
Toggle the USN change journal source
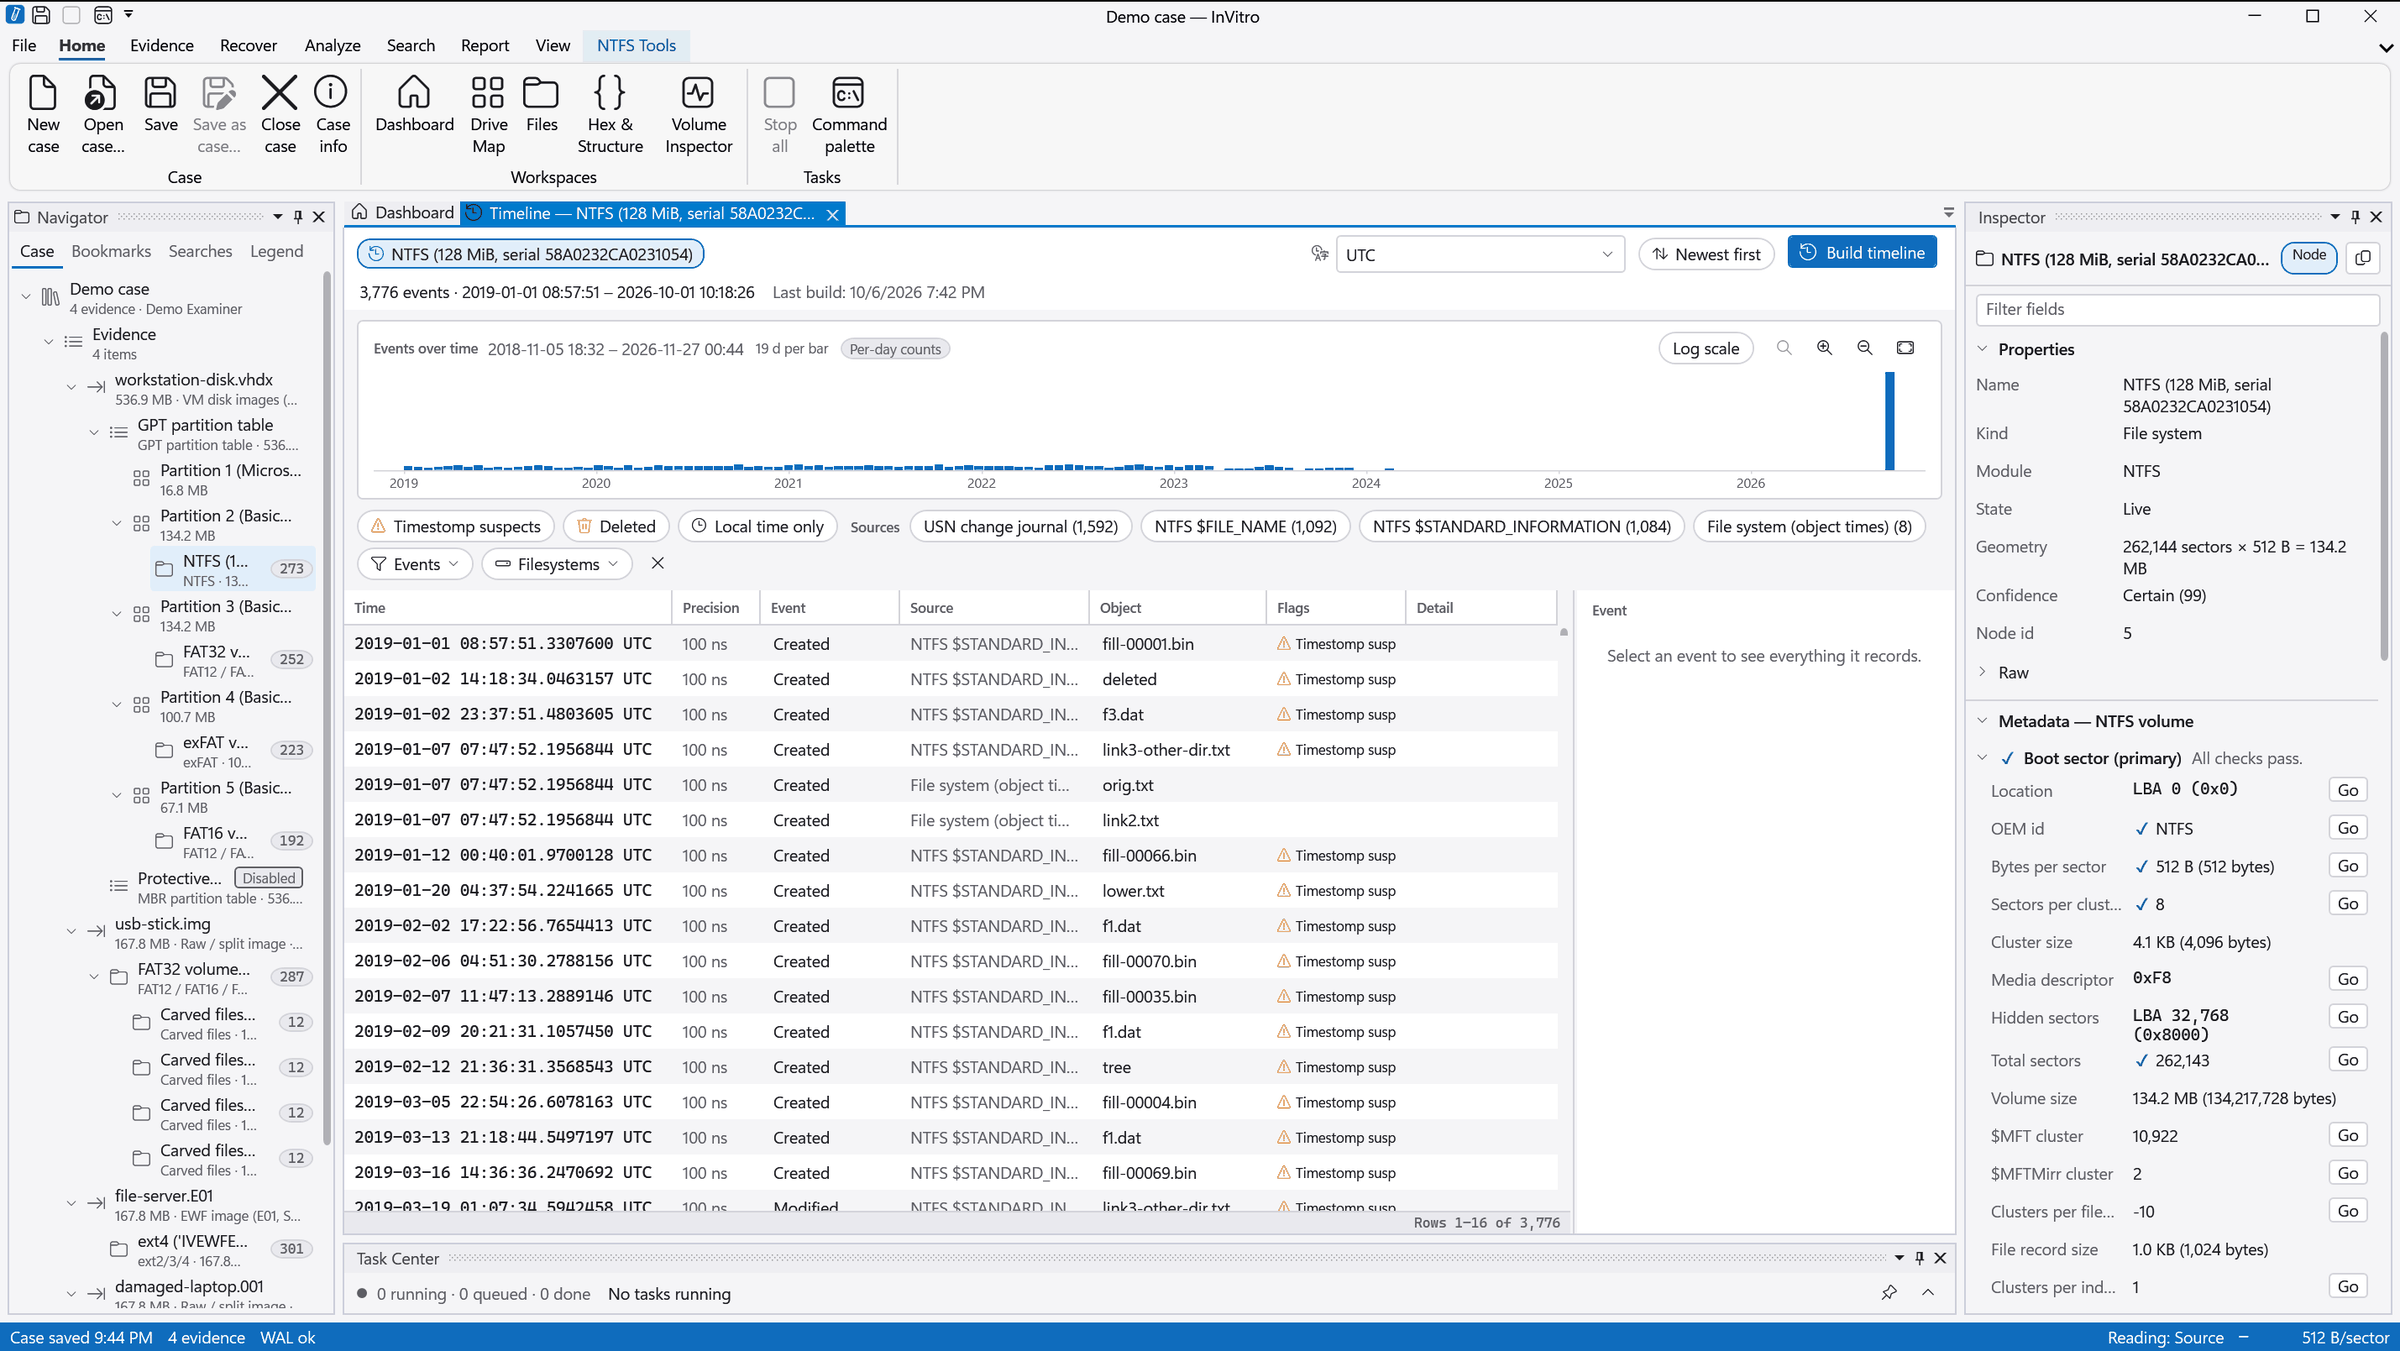[x=1020, y=526]
